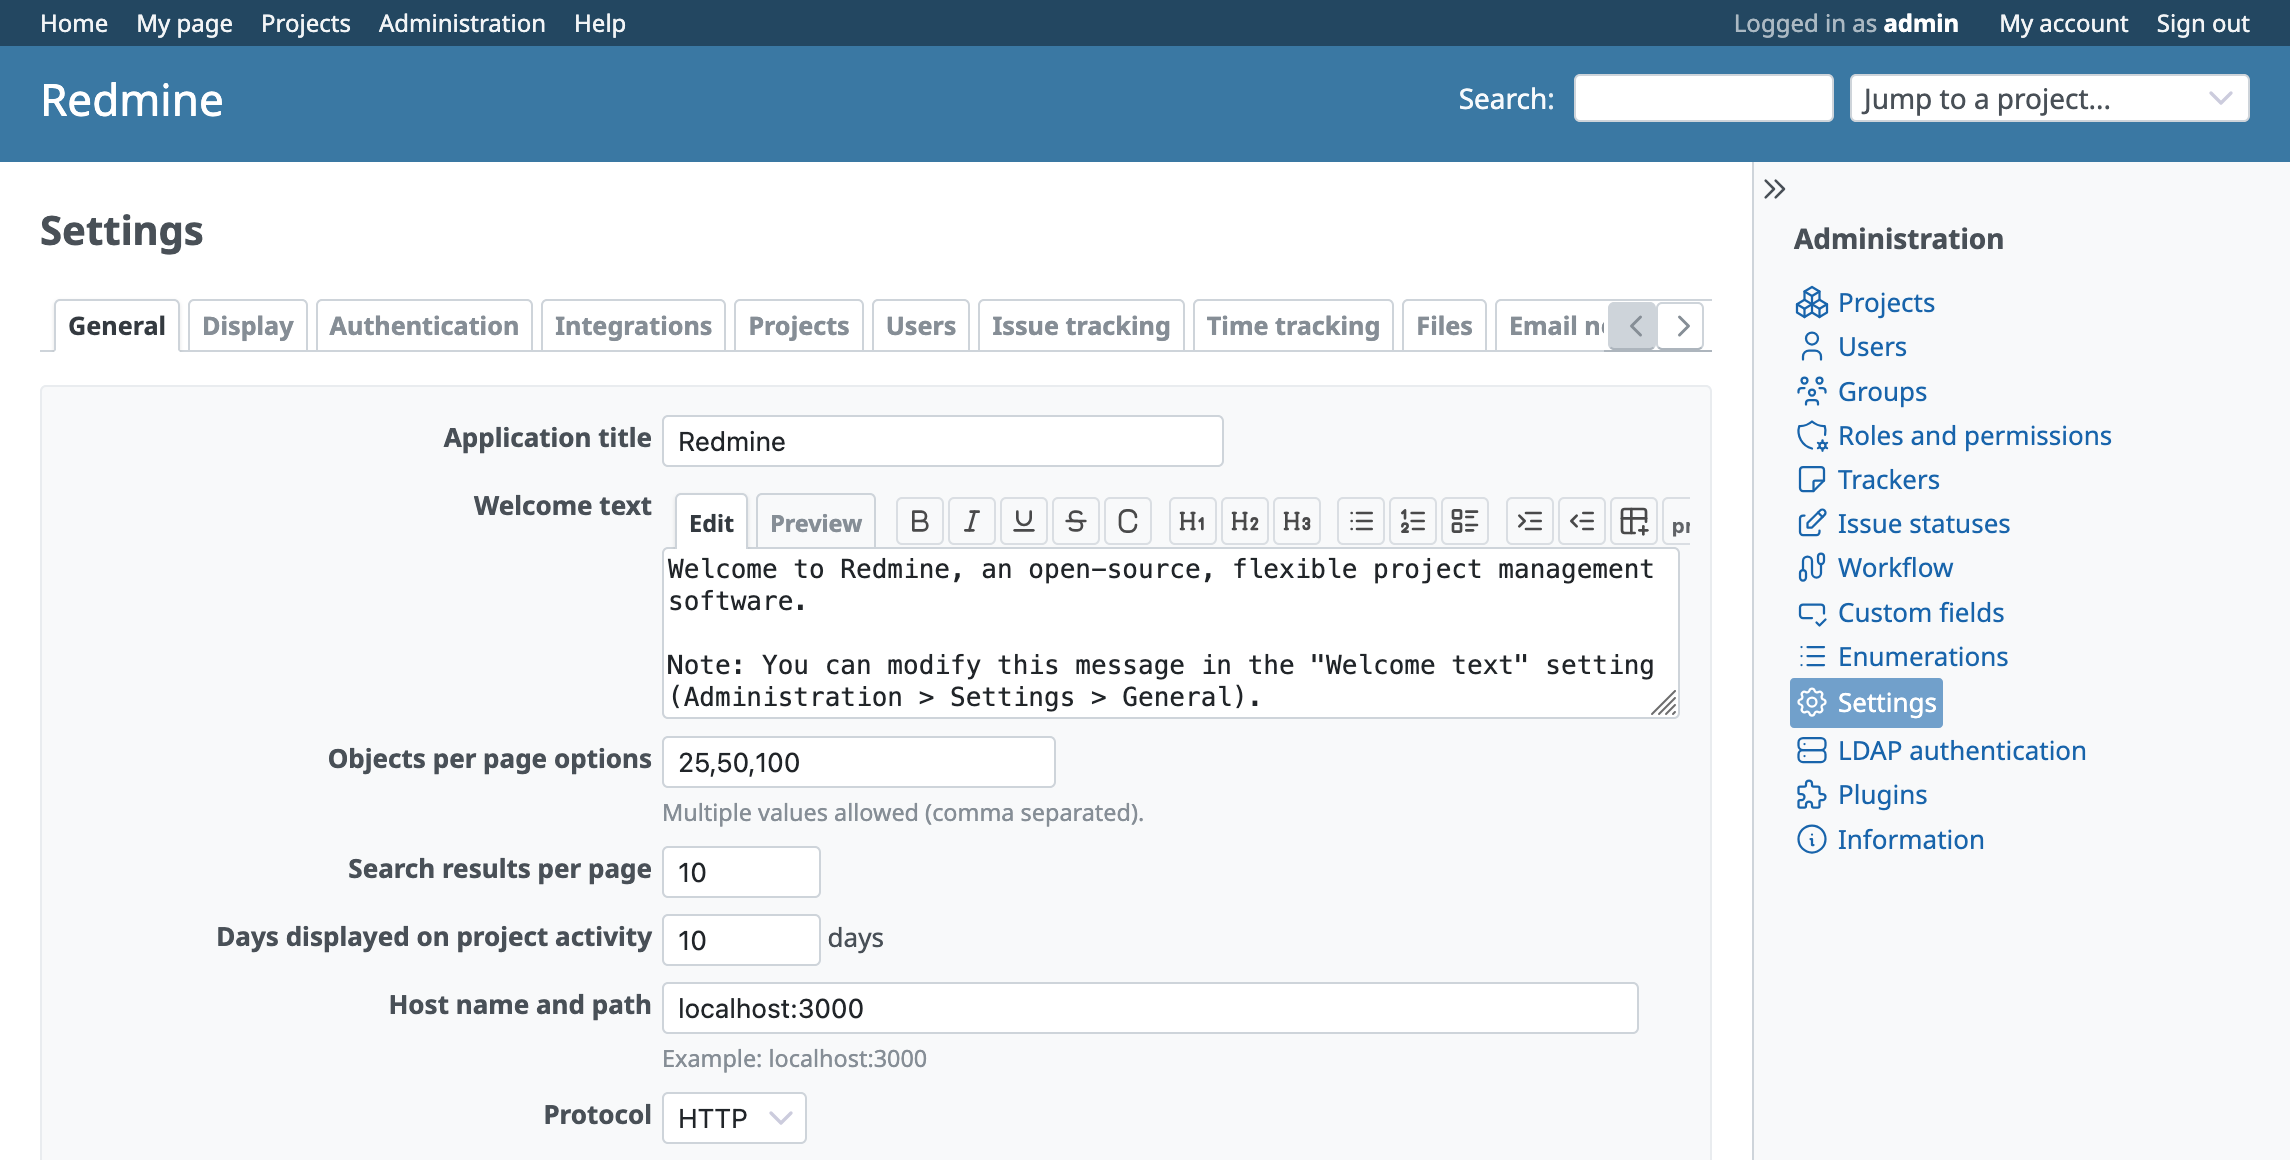Open Roles and permissions in the sidebar
The height and width of the screenshot is (1160, 2290).
click(1974, 436)
